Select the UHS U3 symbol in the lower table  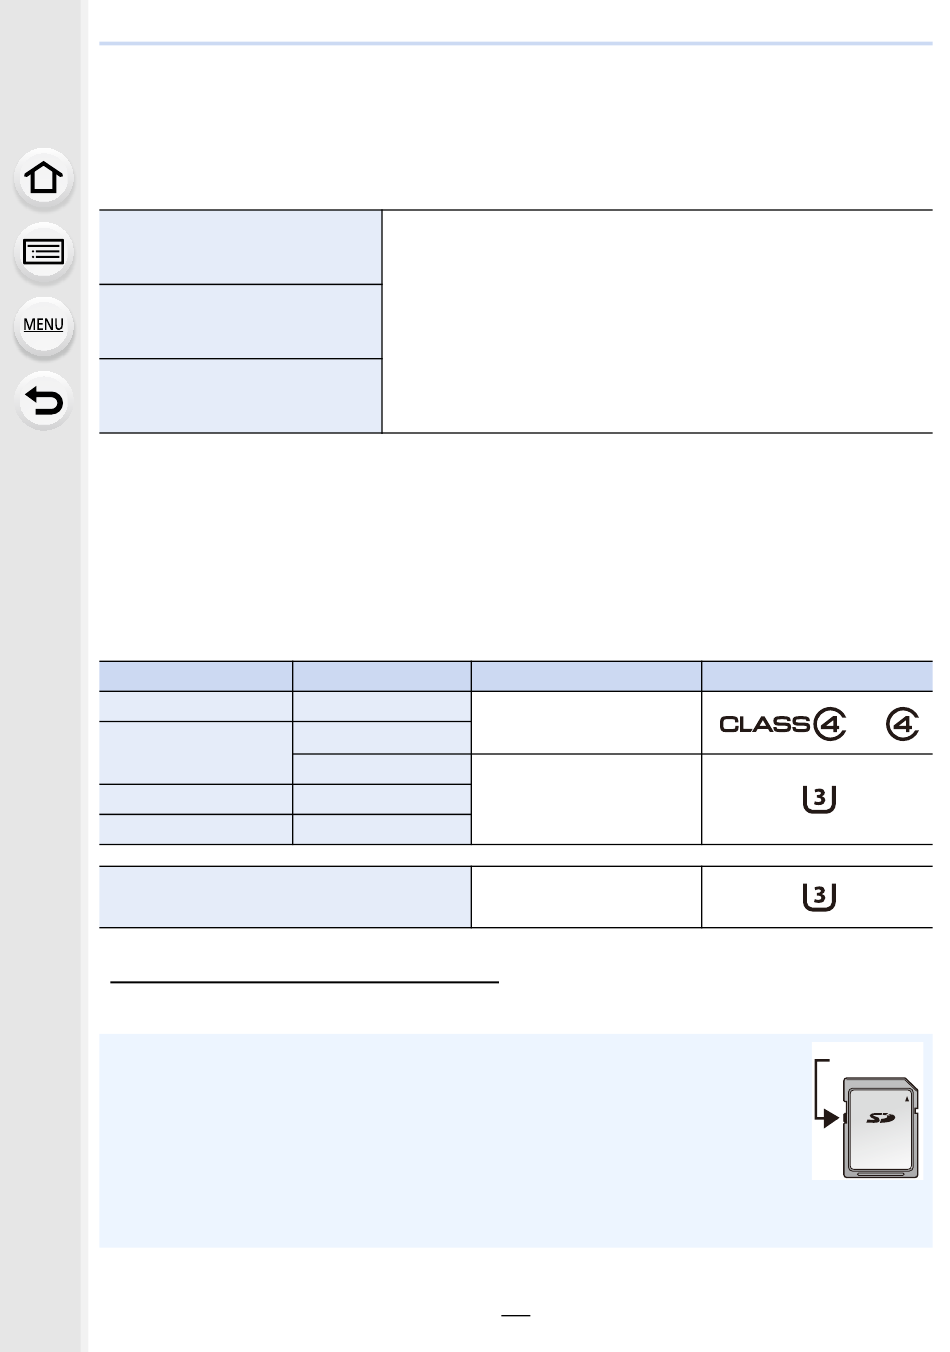819,897
